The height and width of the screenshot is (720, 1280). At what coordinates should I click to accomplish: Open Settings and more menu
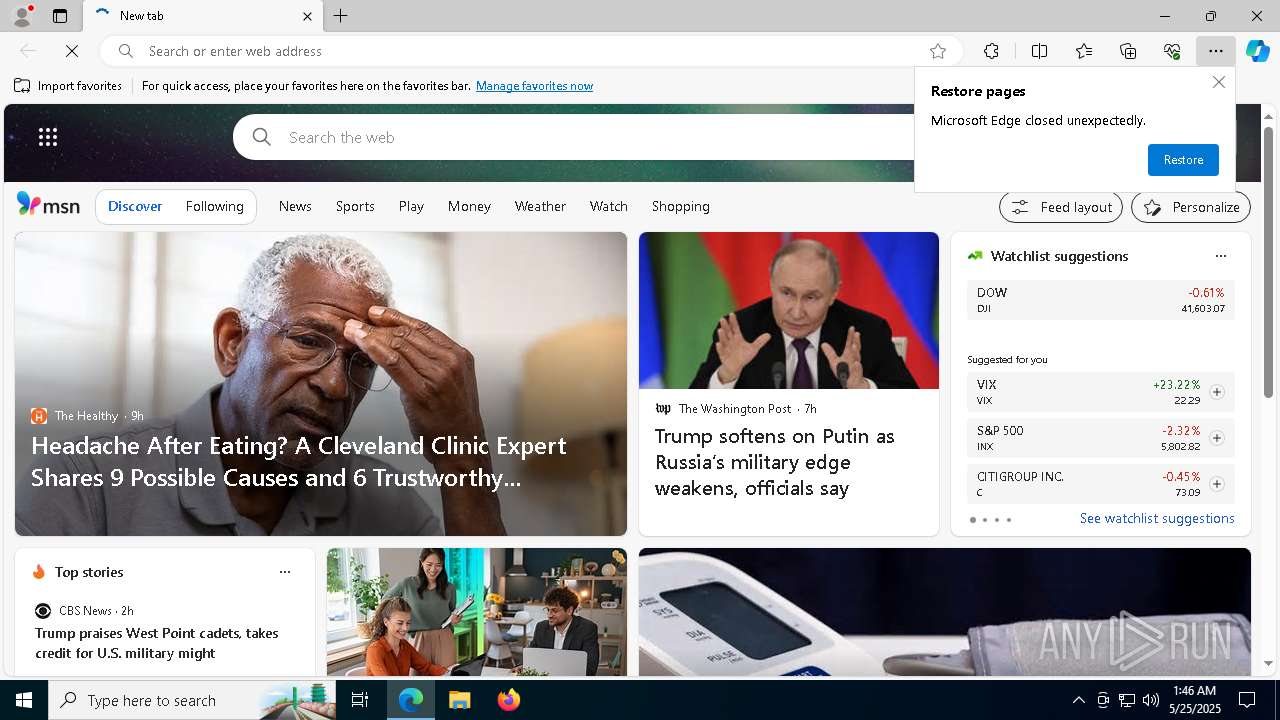tap(1216, 51)
